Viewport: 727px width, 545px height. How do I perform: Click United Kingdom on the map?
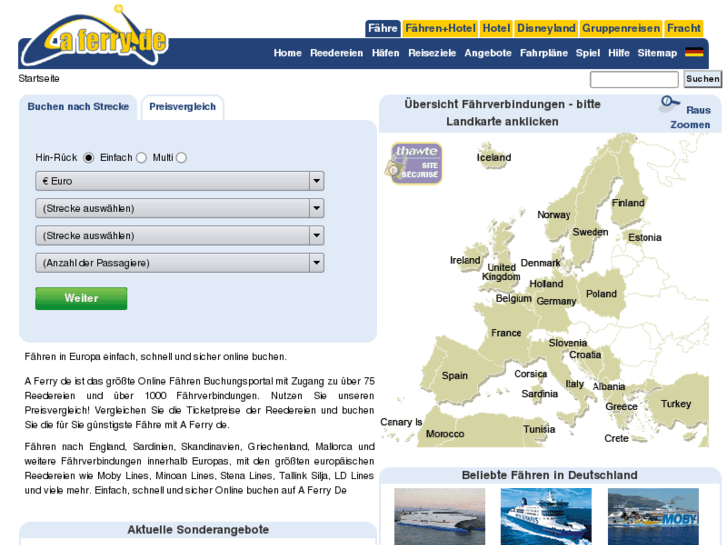click(501, 272)
